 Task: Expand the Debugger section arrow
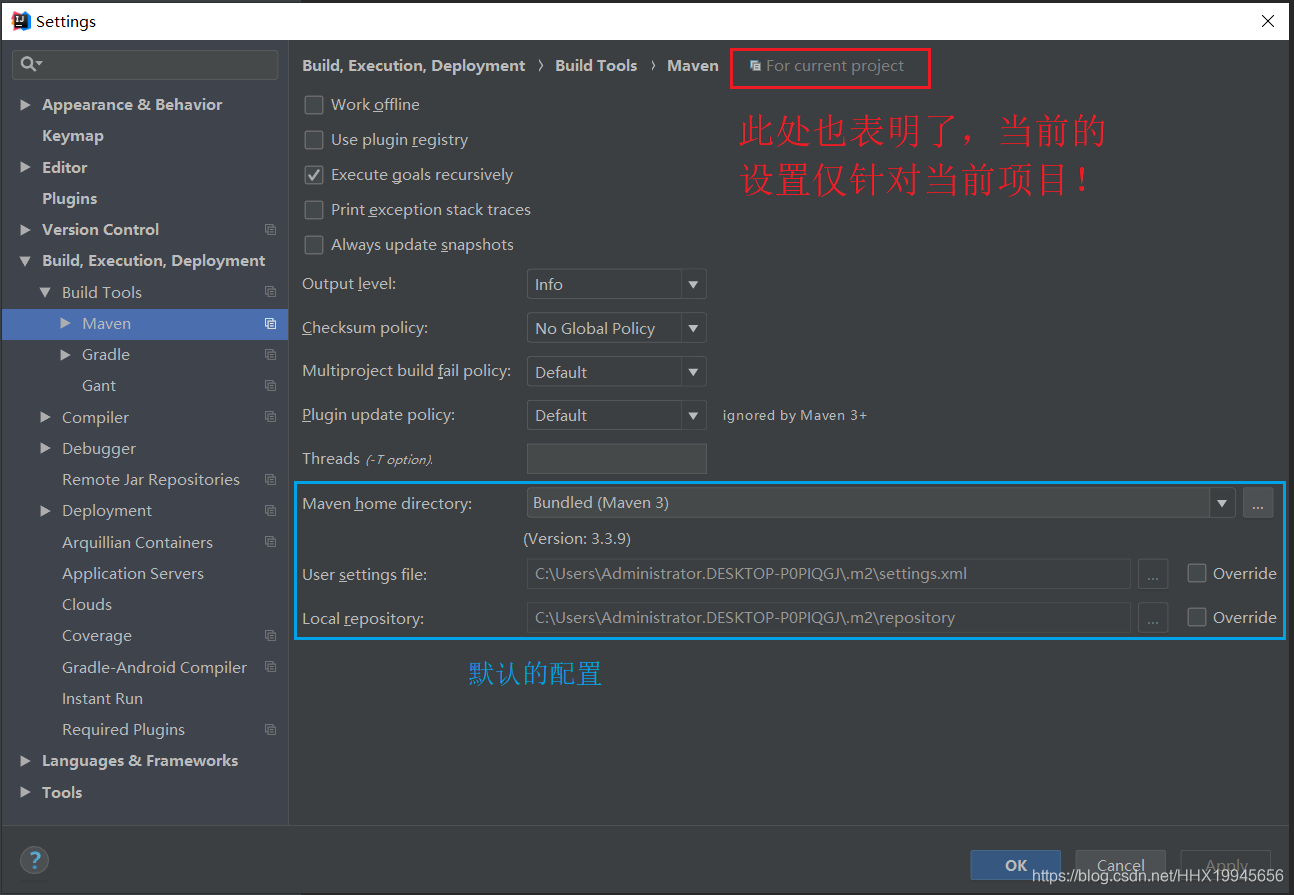pos(46,448)
